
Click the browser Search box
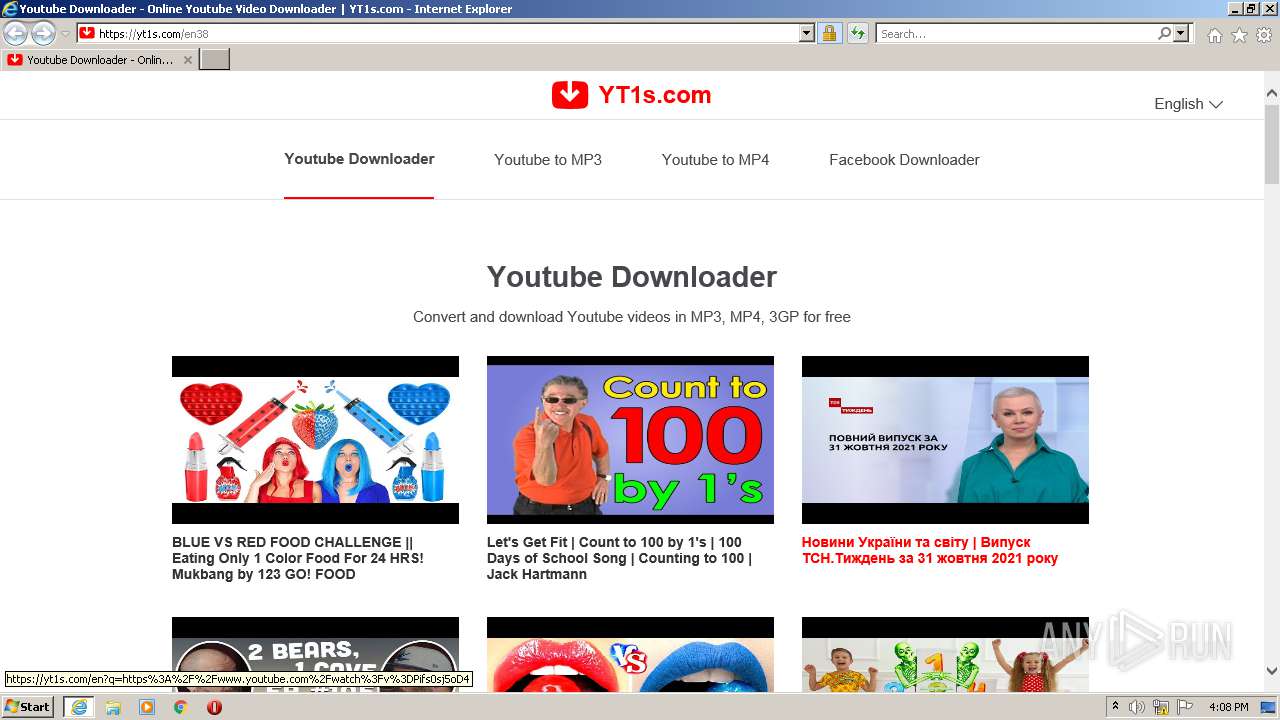pos(1016,33)
